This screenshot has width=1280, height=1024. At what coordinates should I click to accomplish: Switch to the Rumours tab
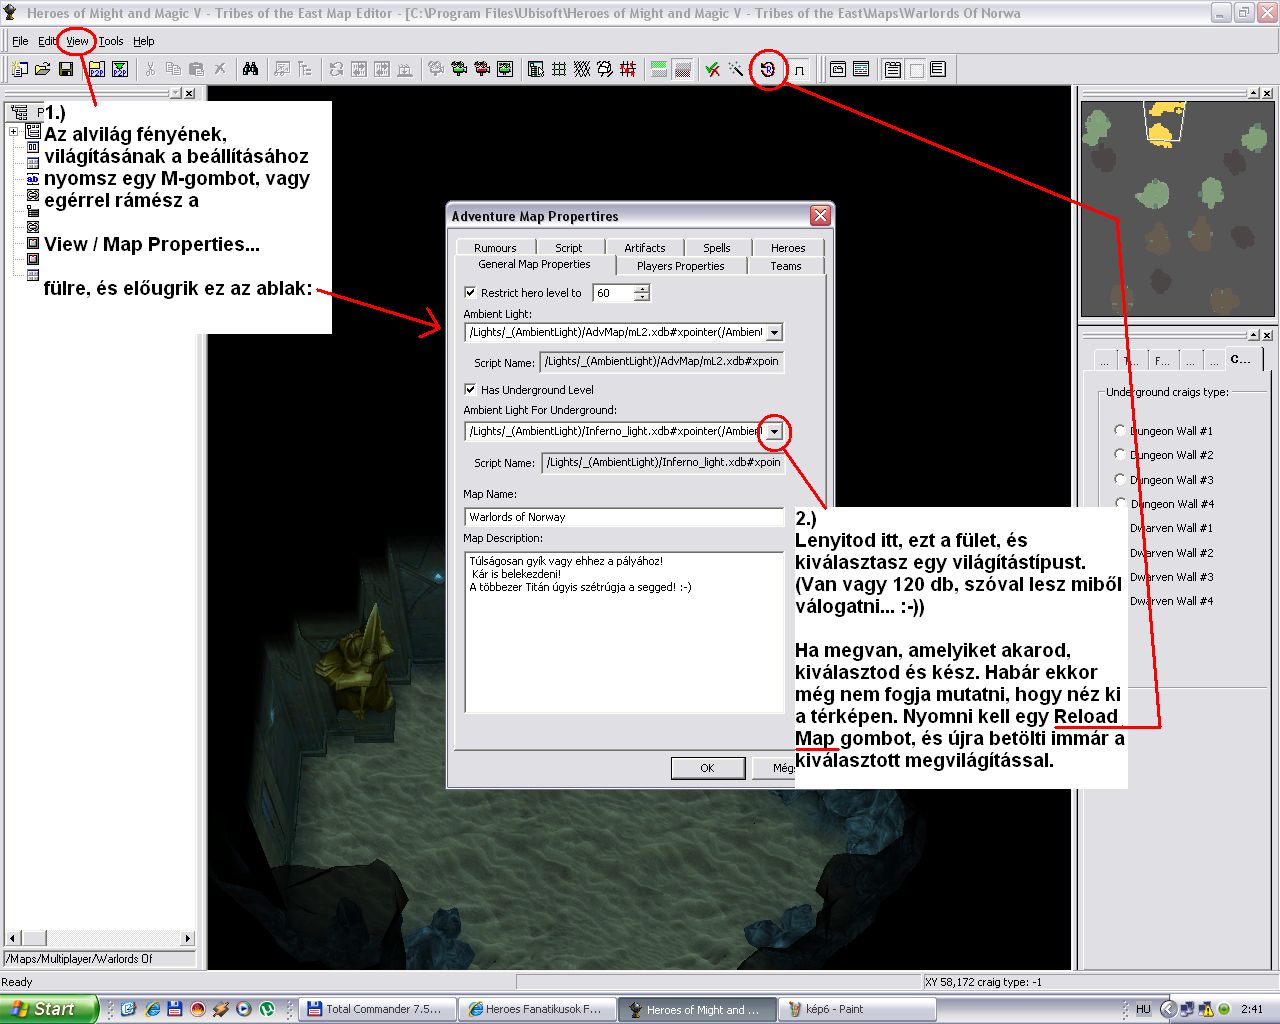[495, 248]
